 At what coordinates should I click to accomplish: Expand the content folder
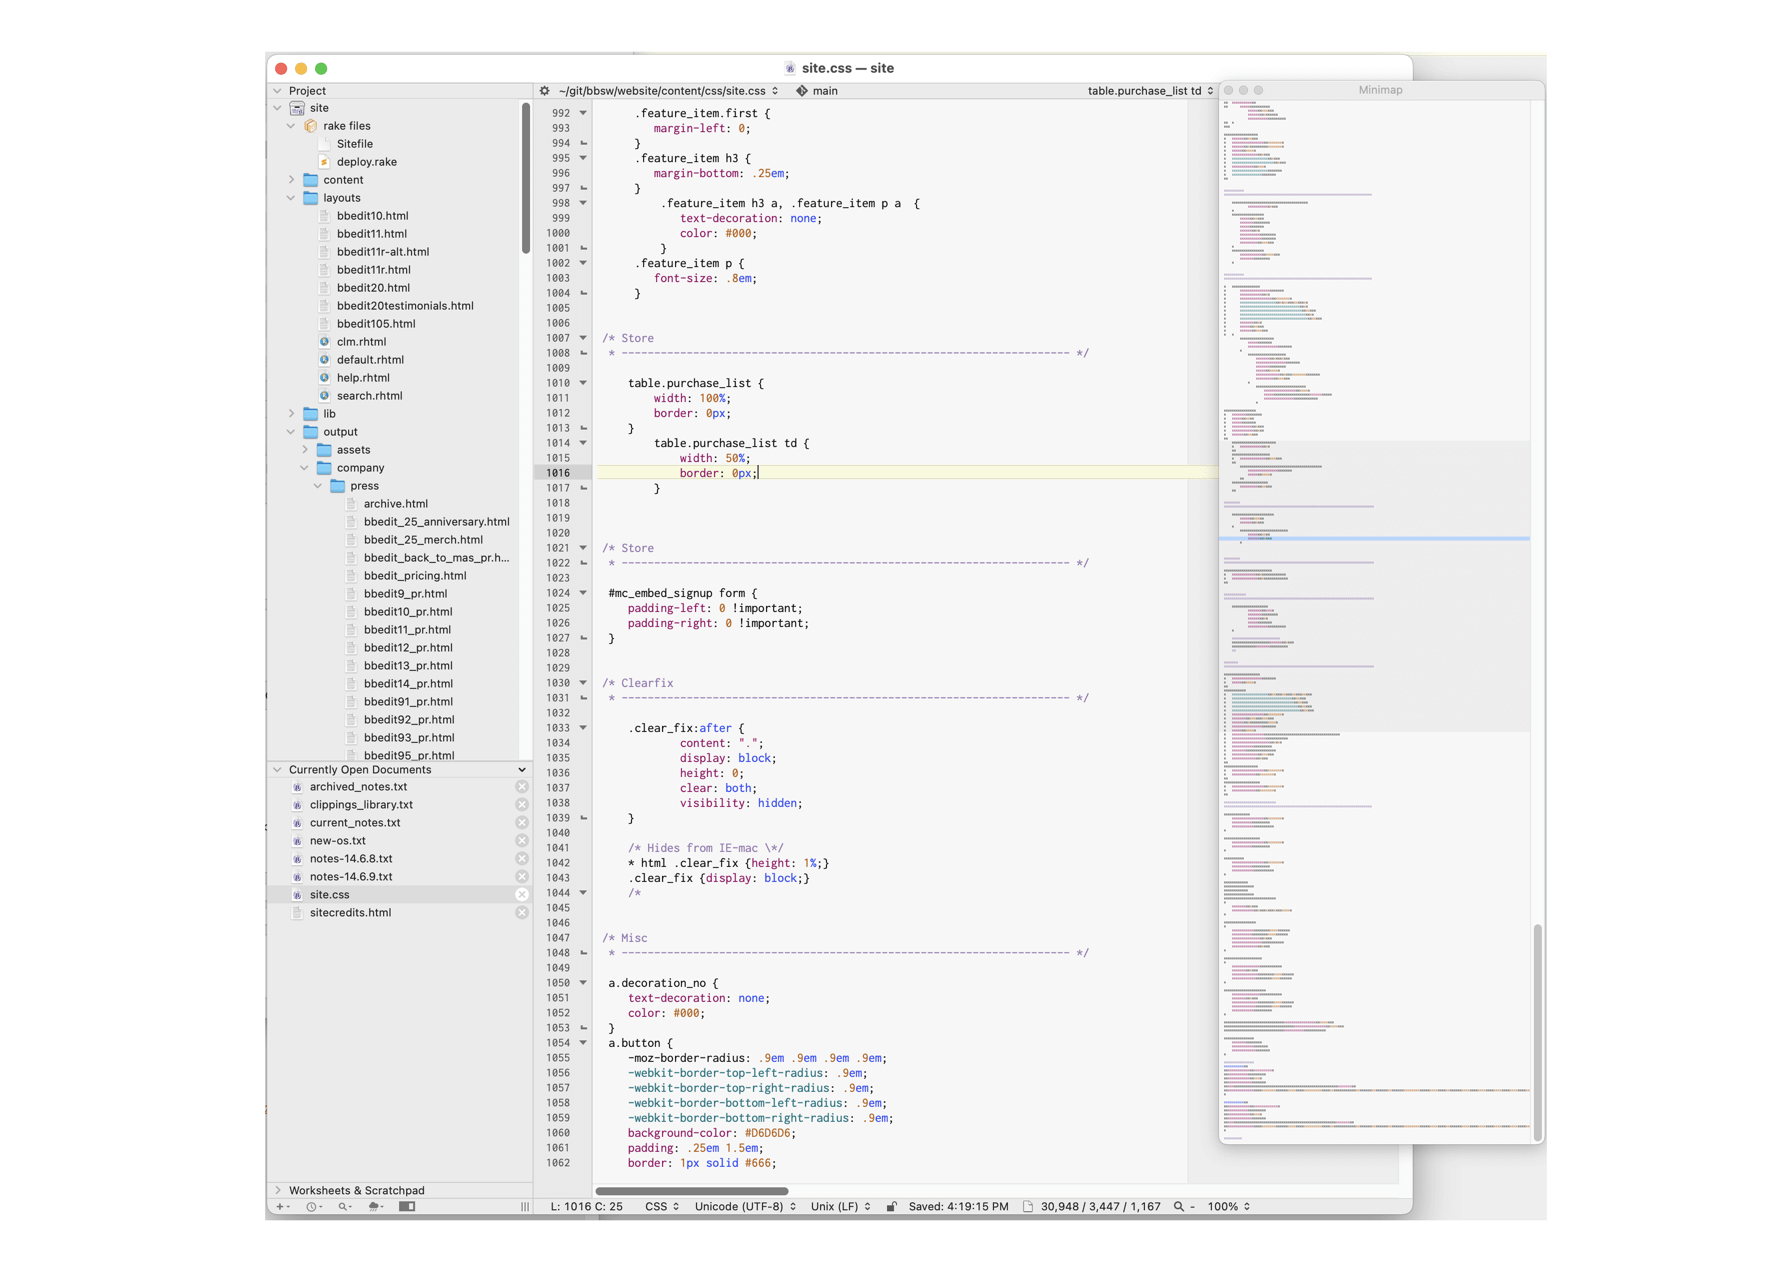click(x=292, y=180)
